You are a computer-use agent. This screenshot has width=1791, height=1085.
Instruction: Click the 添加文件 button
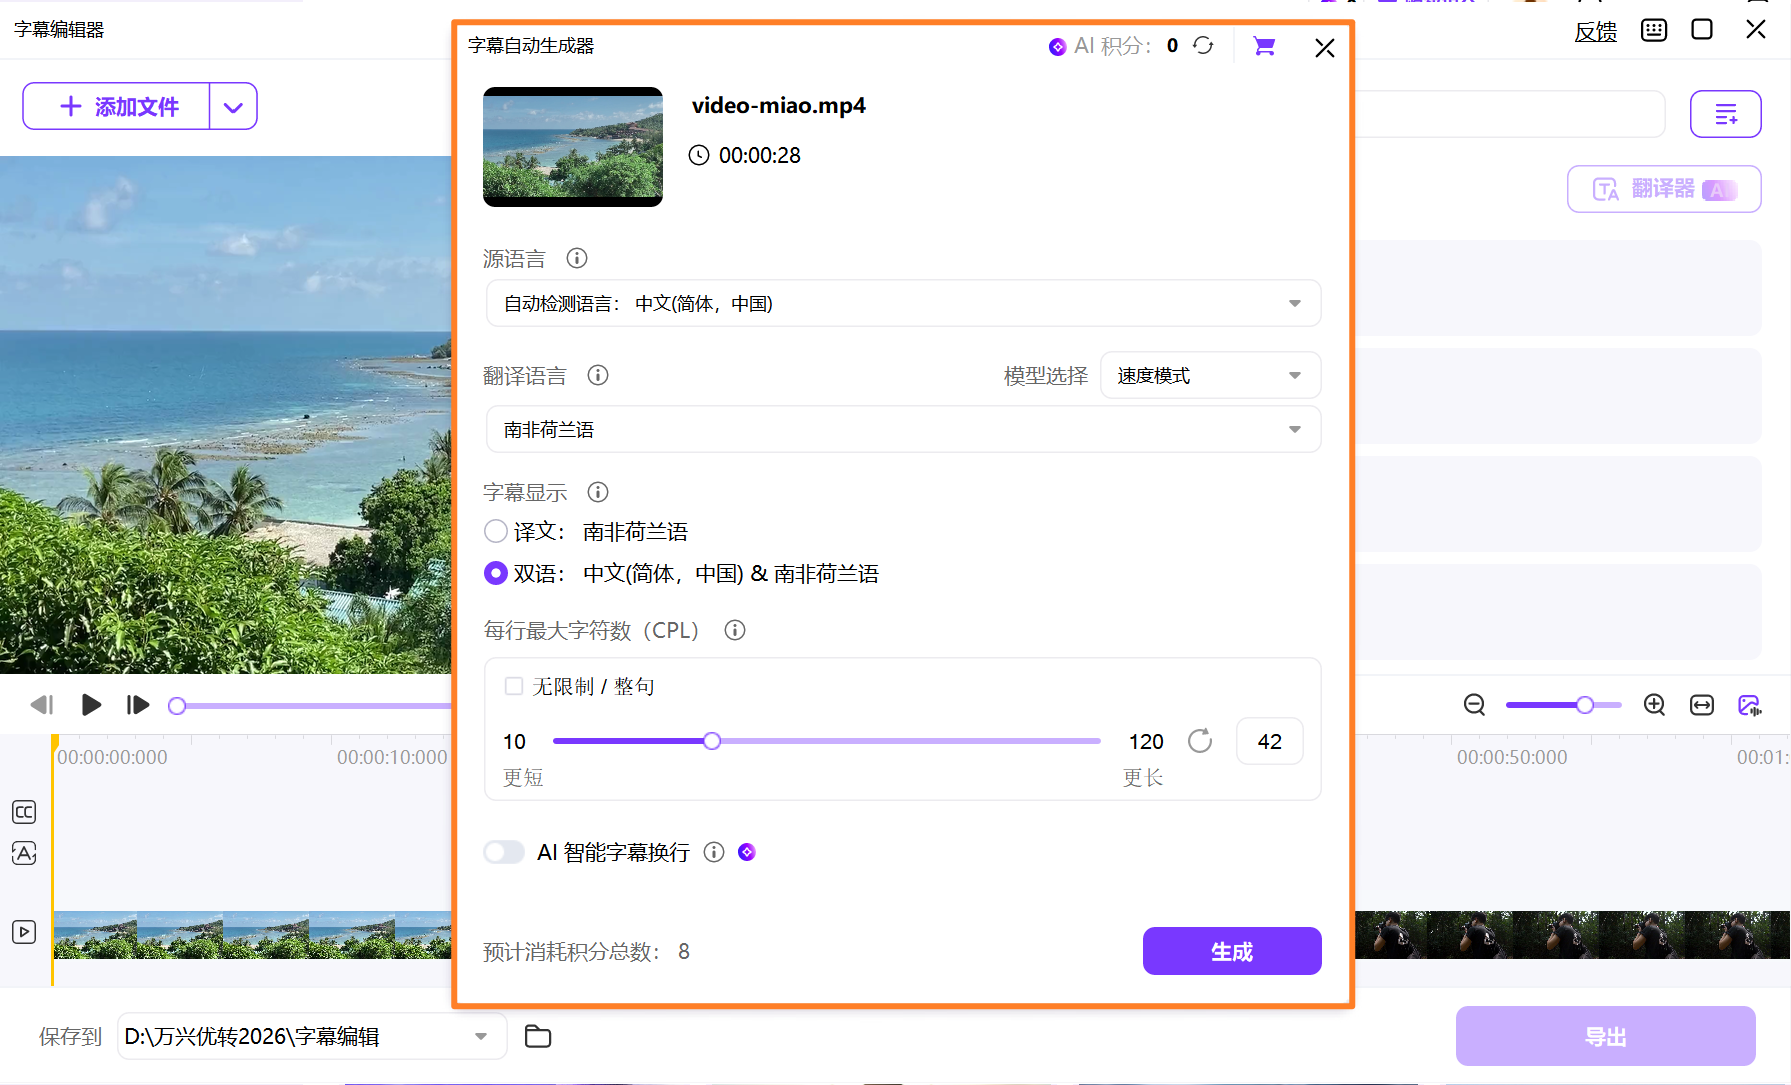pos(118,107)
